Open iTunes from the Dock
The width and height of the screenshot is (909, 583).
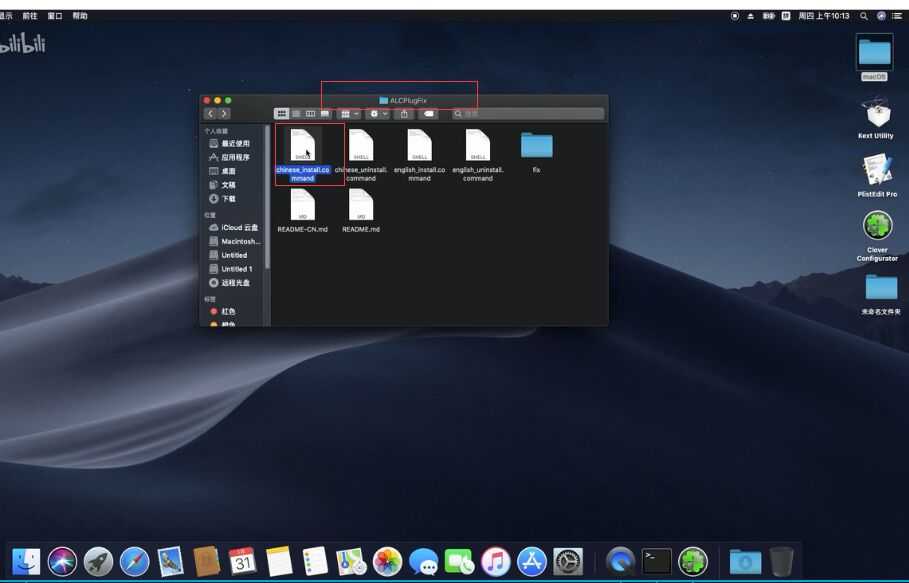pyautogui.click(x=496, y=561)
